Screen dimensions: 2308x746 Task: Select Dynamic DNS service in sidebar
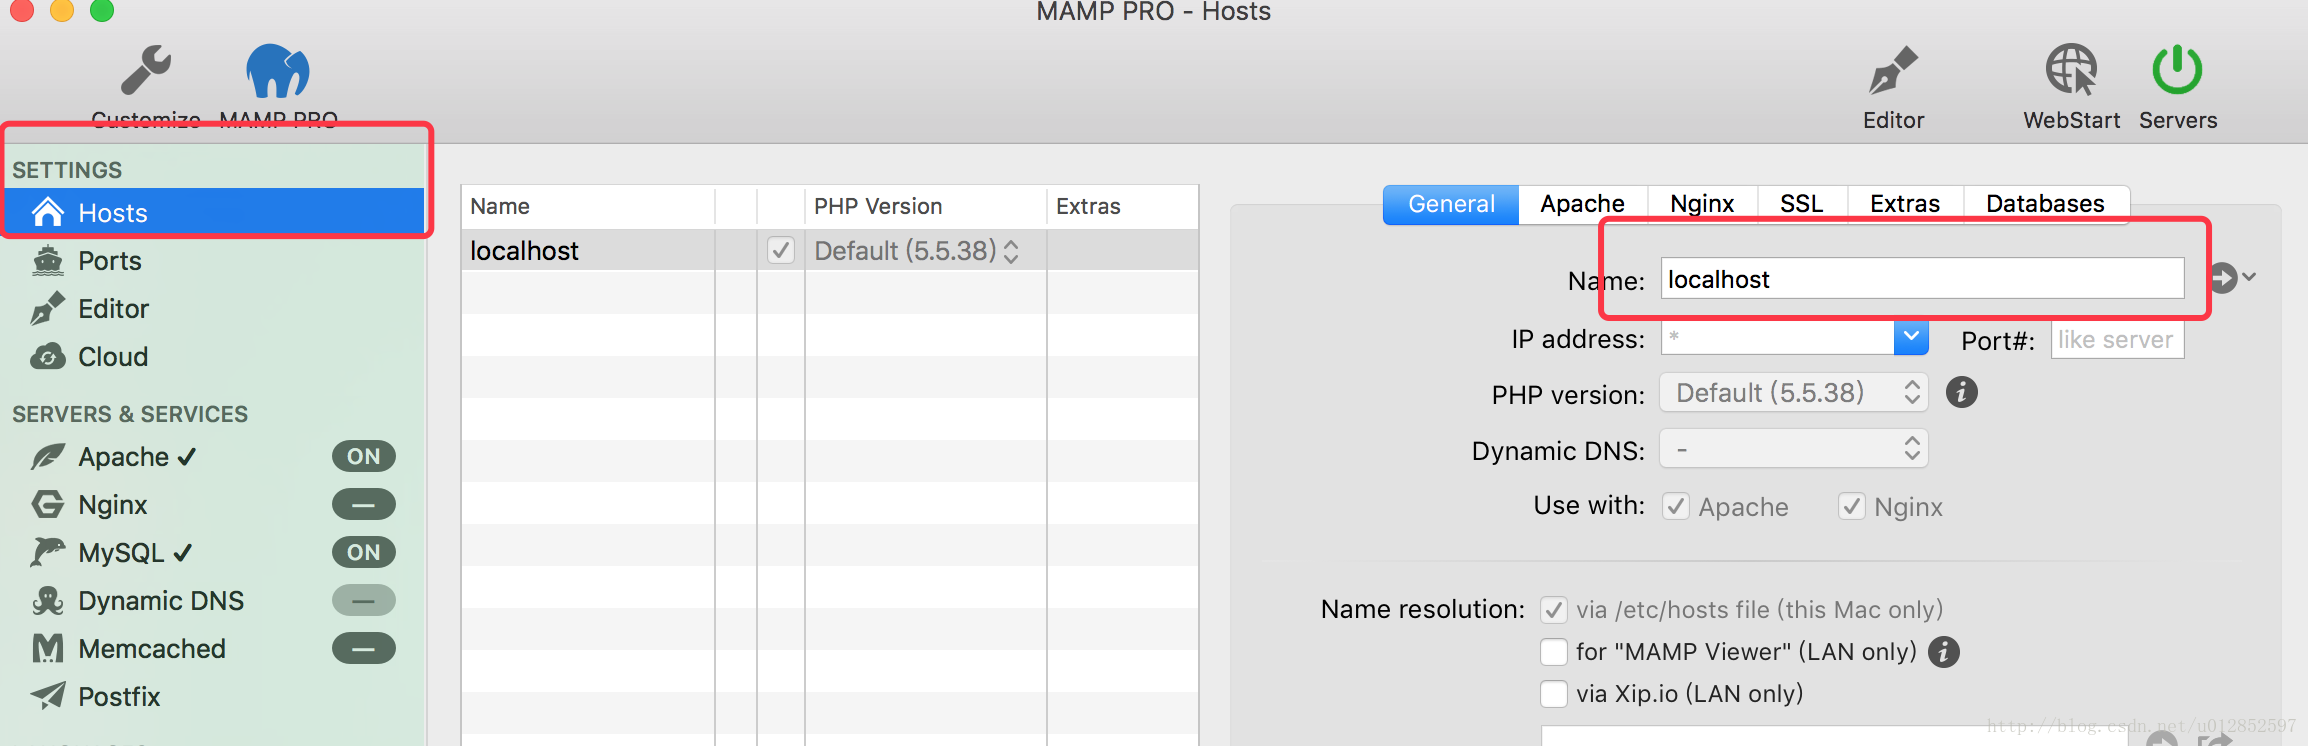tap(161, 601)
